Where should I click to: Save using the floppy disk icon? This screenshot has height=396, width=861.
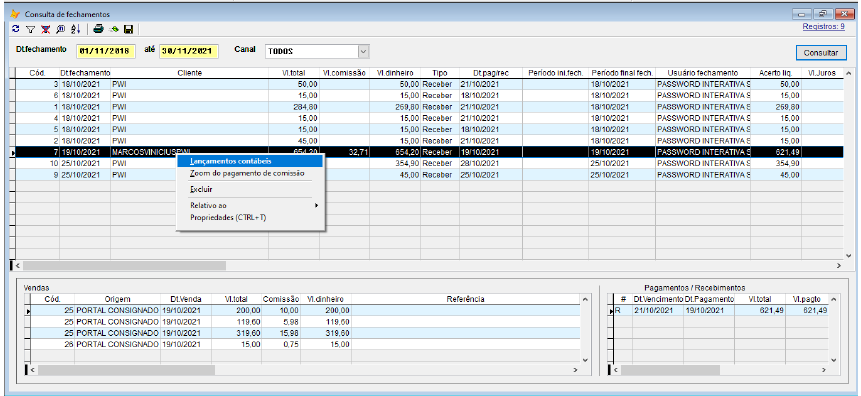point(128,29)
